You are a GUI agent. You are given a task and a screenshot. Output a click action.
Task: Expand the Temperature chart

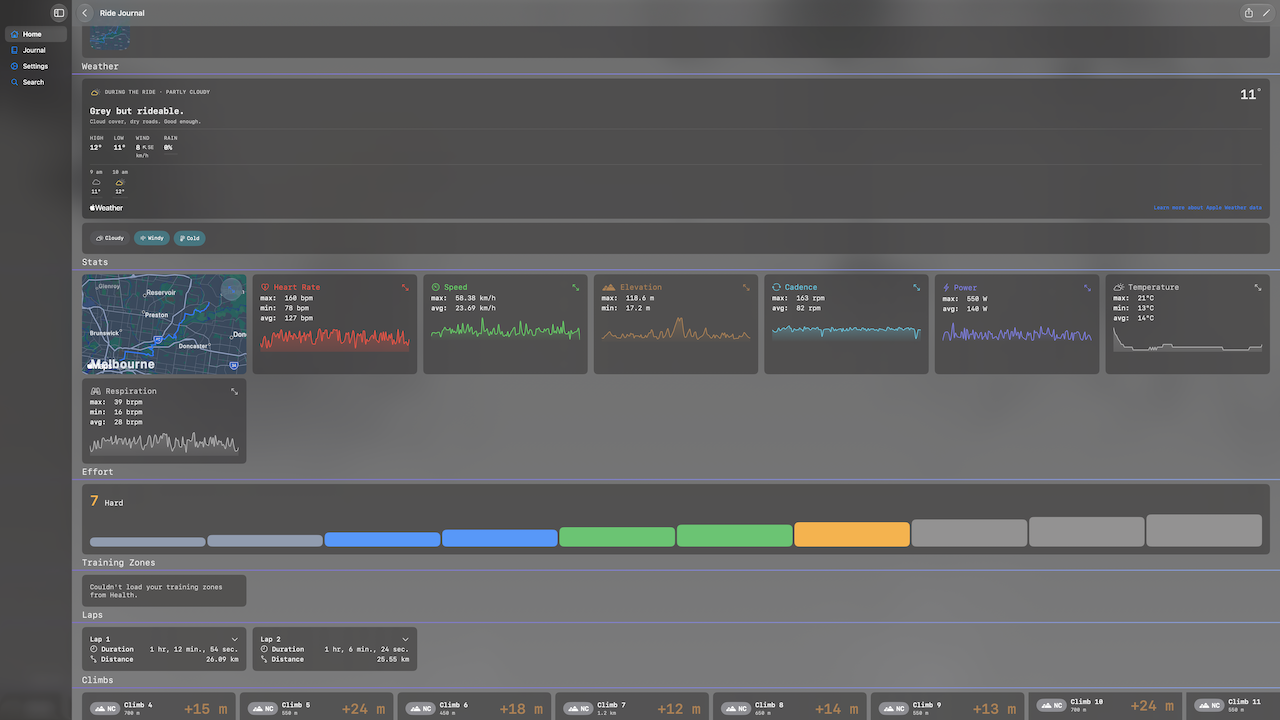(x=1258, y=287)
